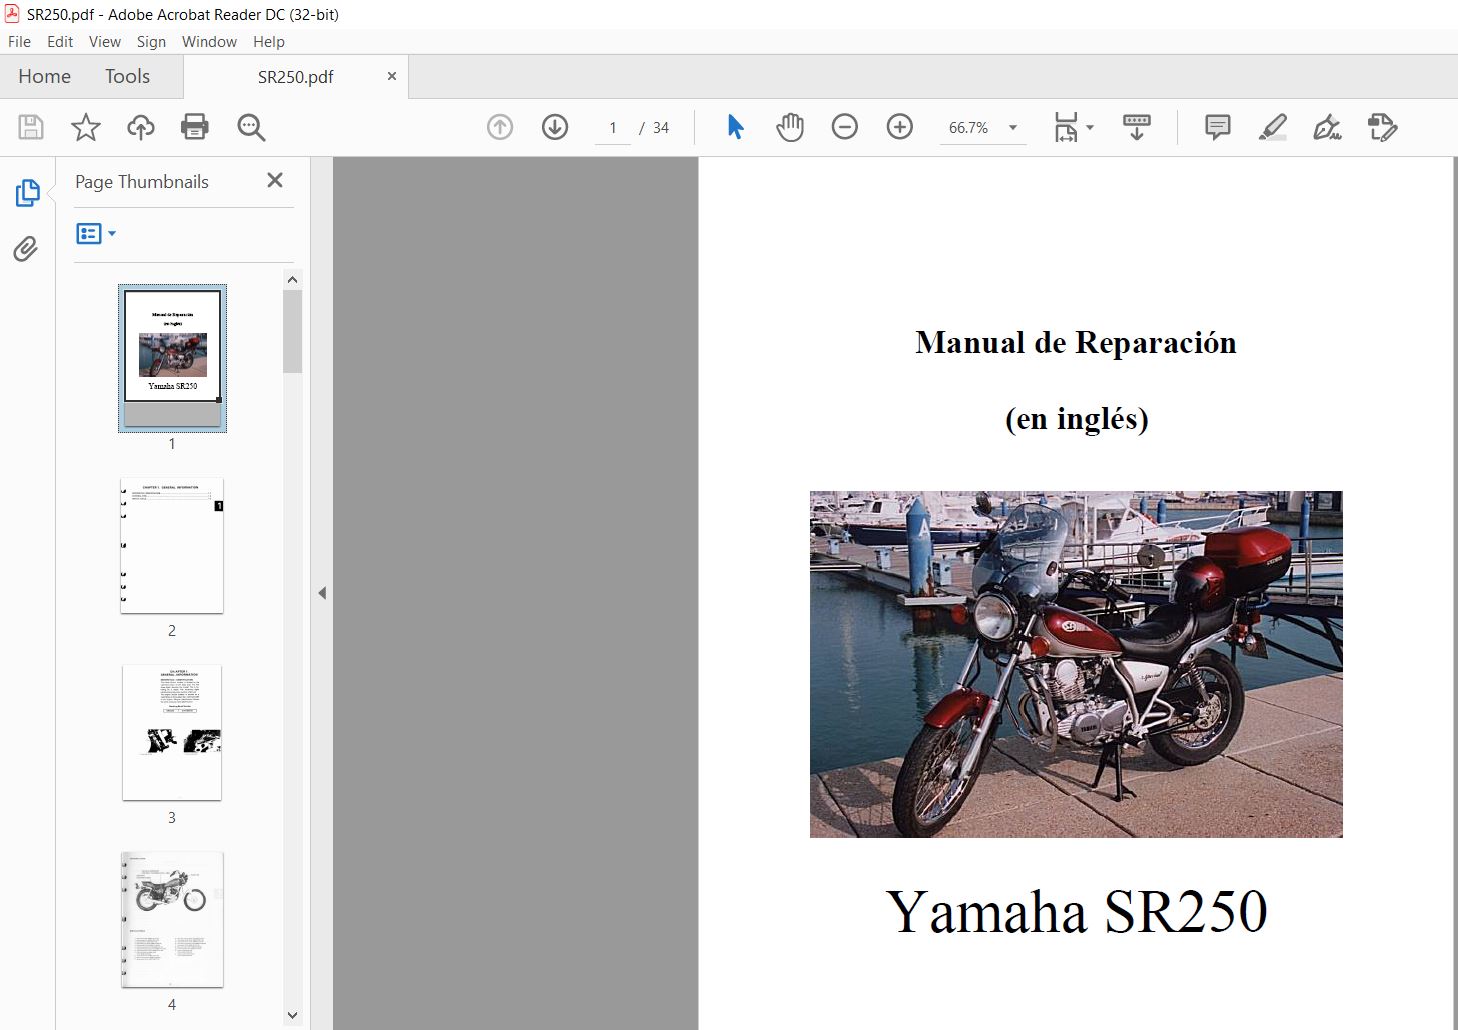Click the motorcycle photo on the page
The width and height of the screenshot is (1458, 1030).
click(x=1076, y=664)
